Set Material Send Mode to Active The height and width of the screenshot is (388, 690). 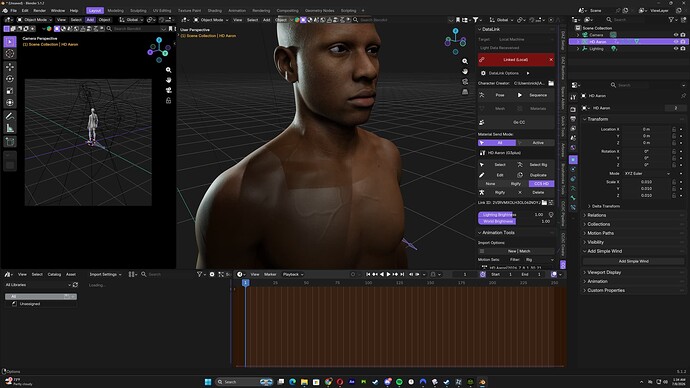point(536,143)
